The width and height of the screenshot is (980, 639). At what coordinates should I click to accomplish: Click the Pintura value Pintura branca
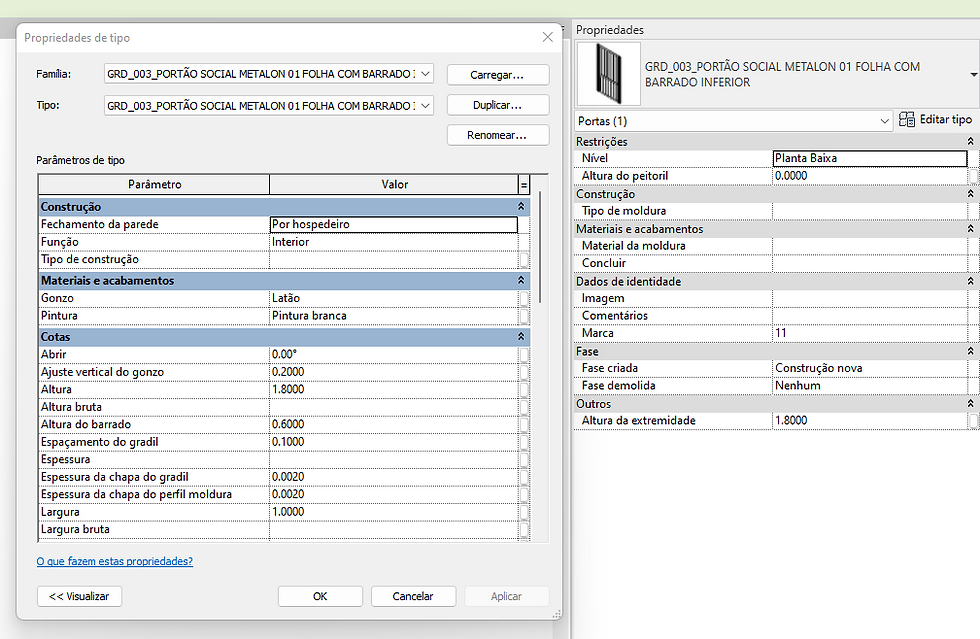394,316
